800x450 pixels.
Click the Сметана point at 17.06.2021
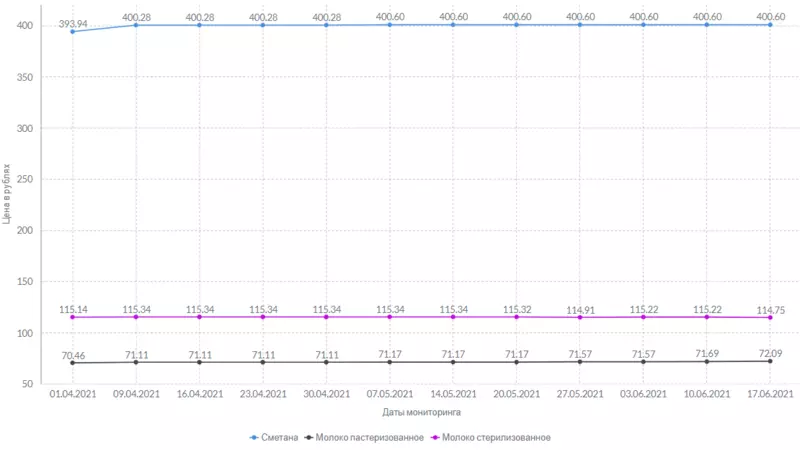tap(770, 24)
